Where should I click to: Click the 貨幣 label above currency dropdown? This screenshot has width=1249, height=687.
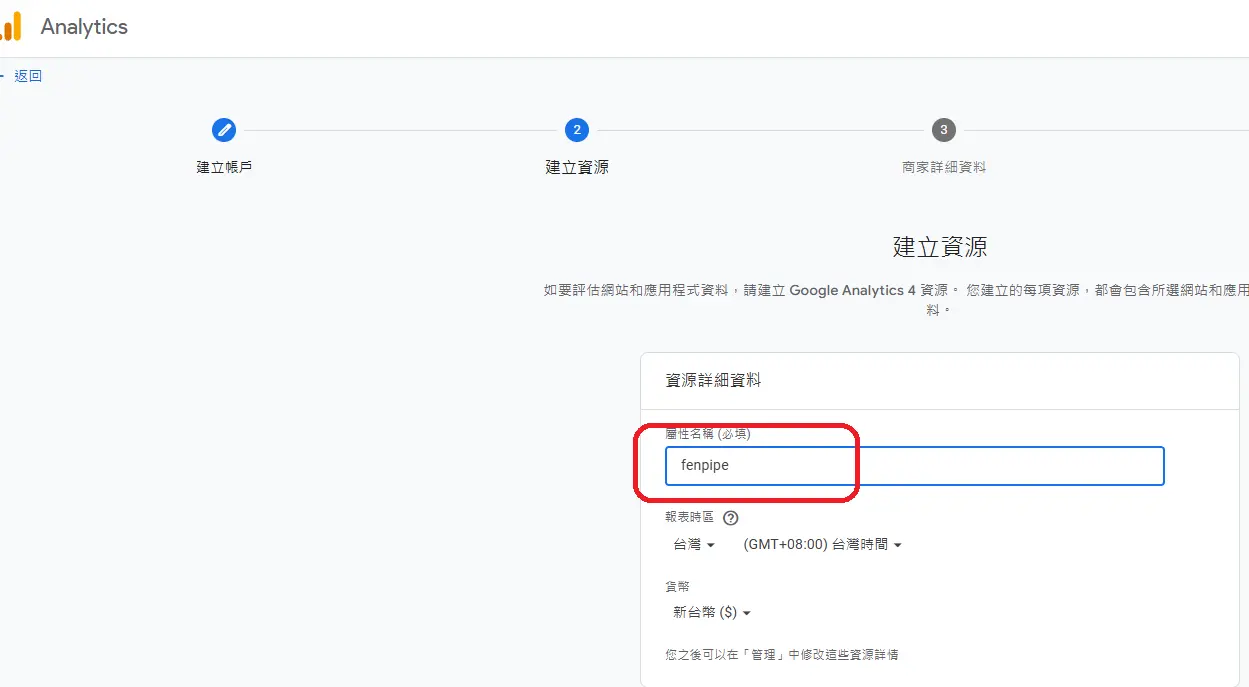[x=677, y=586]
